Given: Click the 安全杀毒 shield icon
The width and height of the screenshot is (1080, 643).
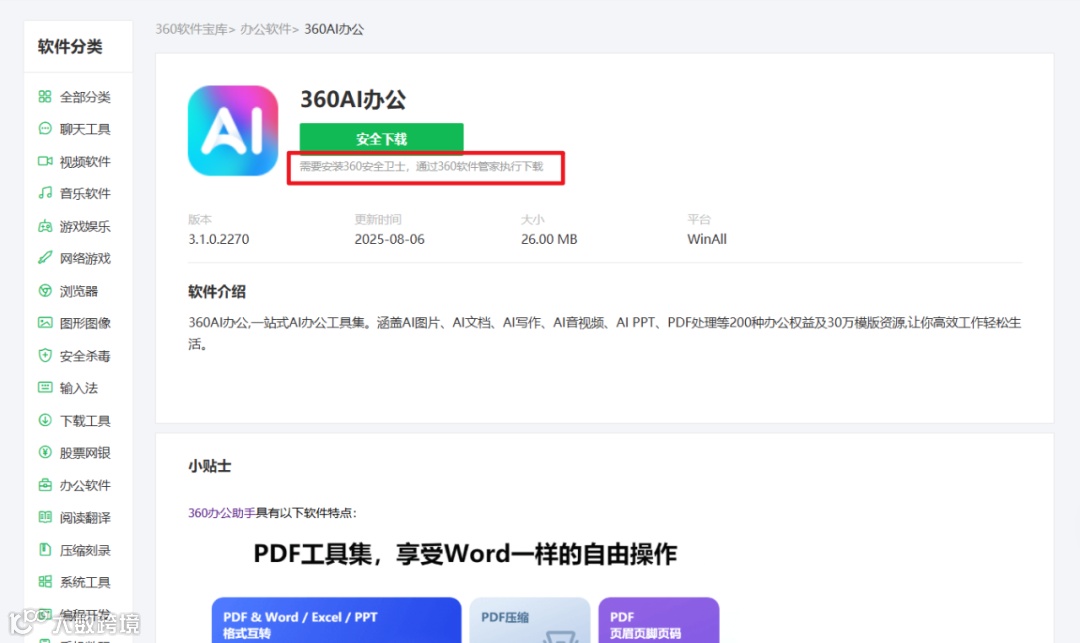Looking at the screenshot, I should [x=45, y=355].
